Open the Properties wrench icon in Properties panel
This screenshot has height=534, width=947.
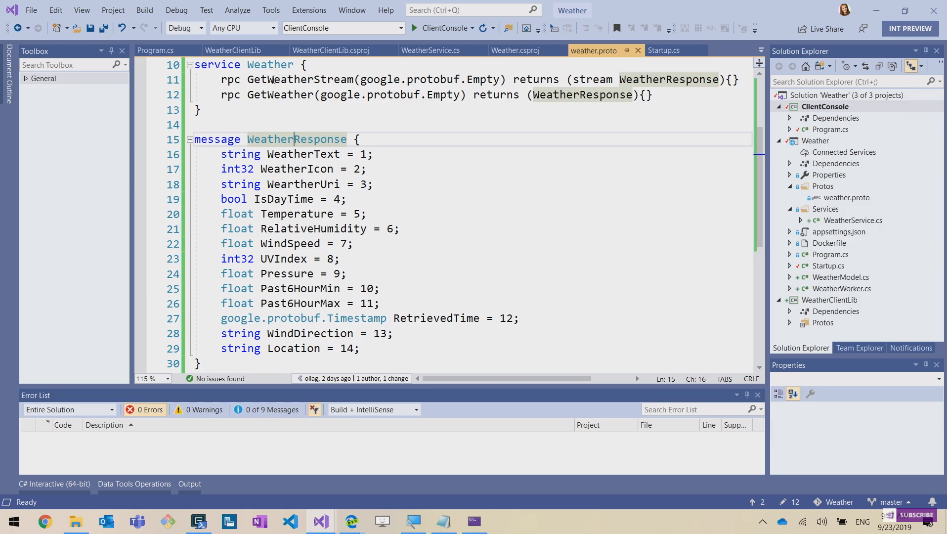(810, 394)
